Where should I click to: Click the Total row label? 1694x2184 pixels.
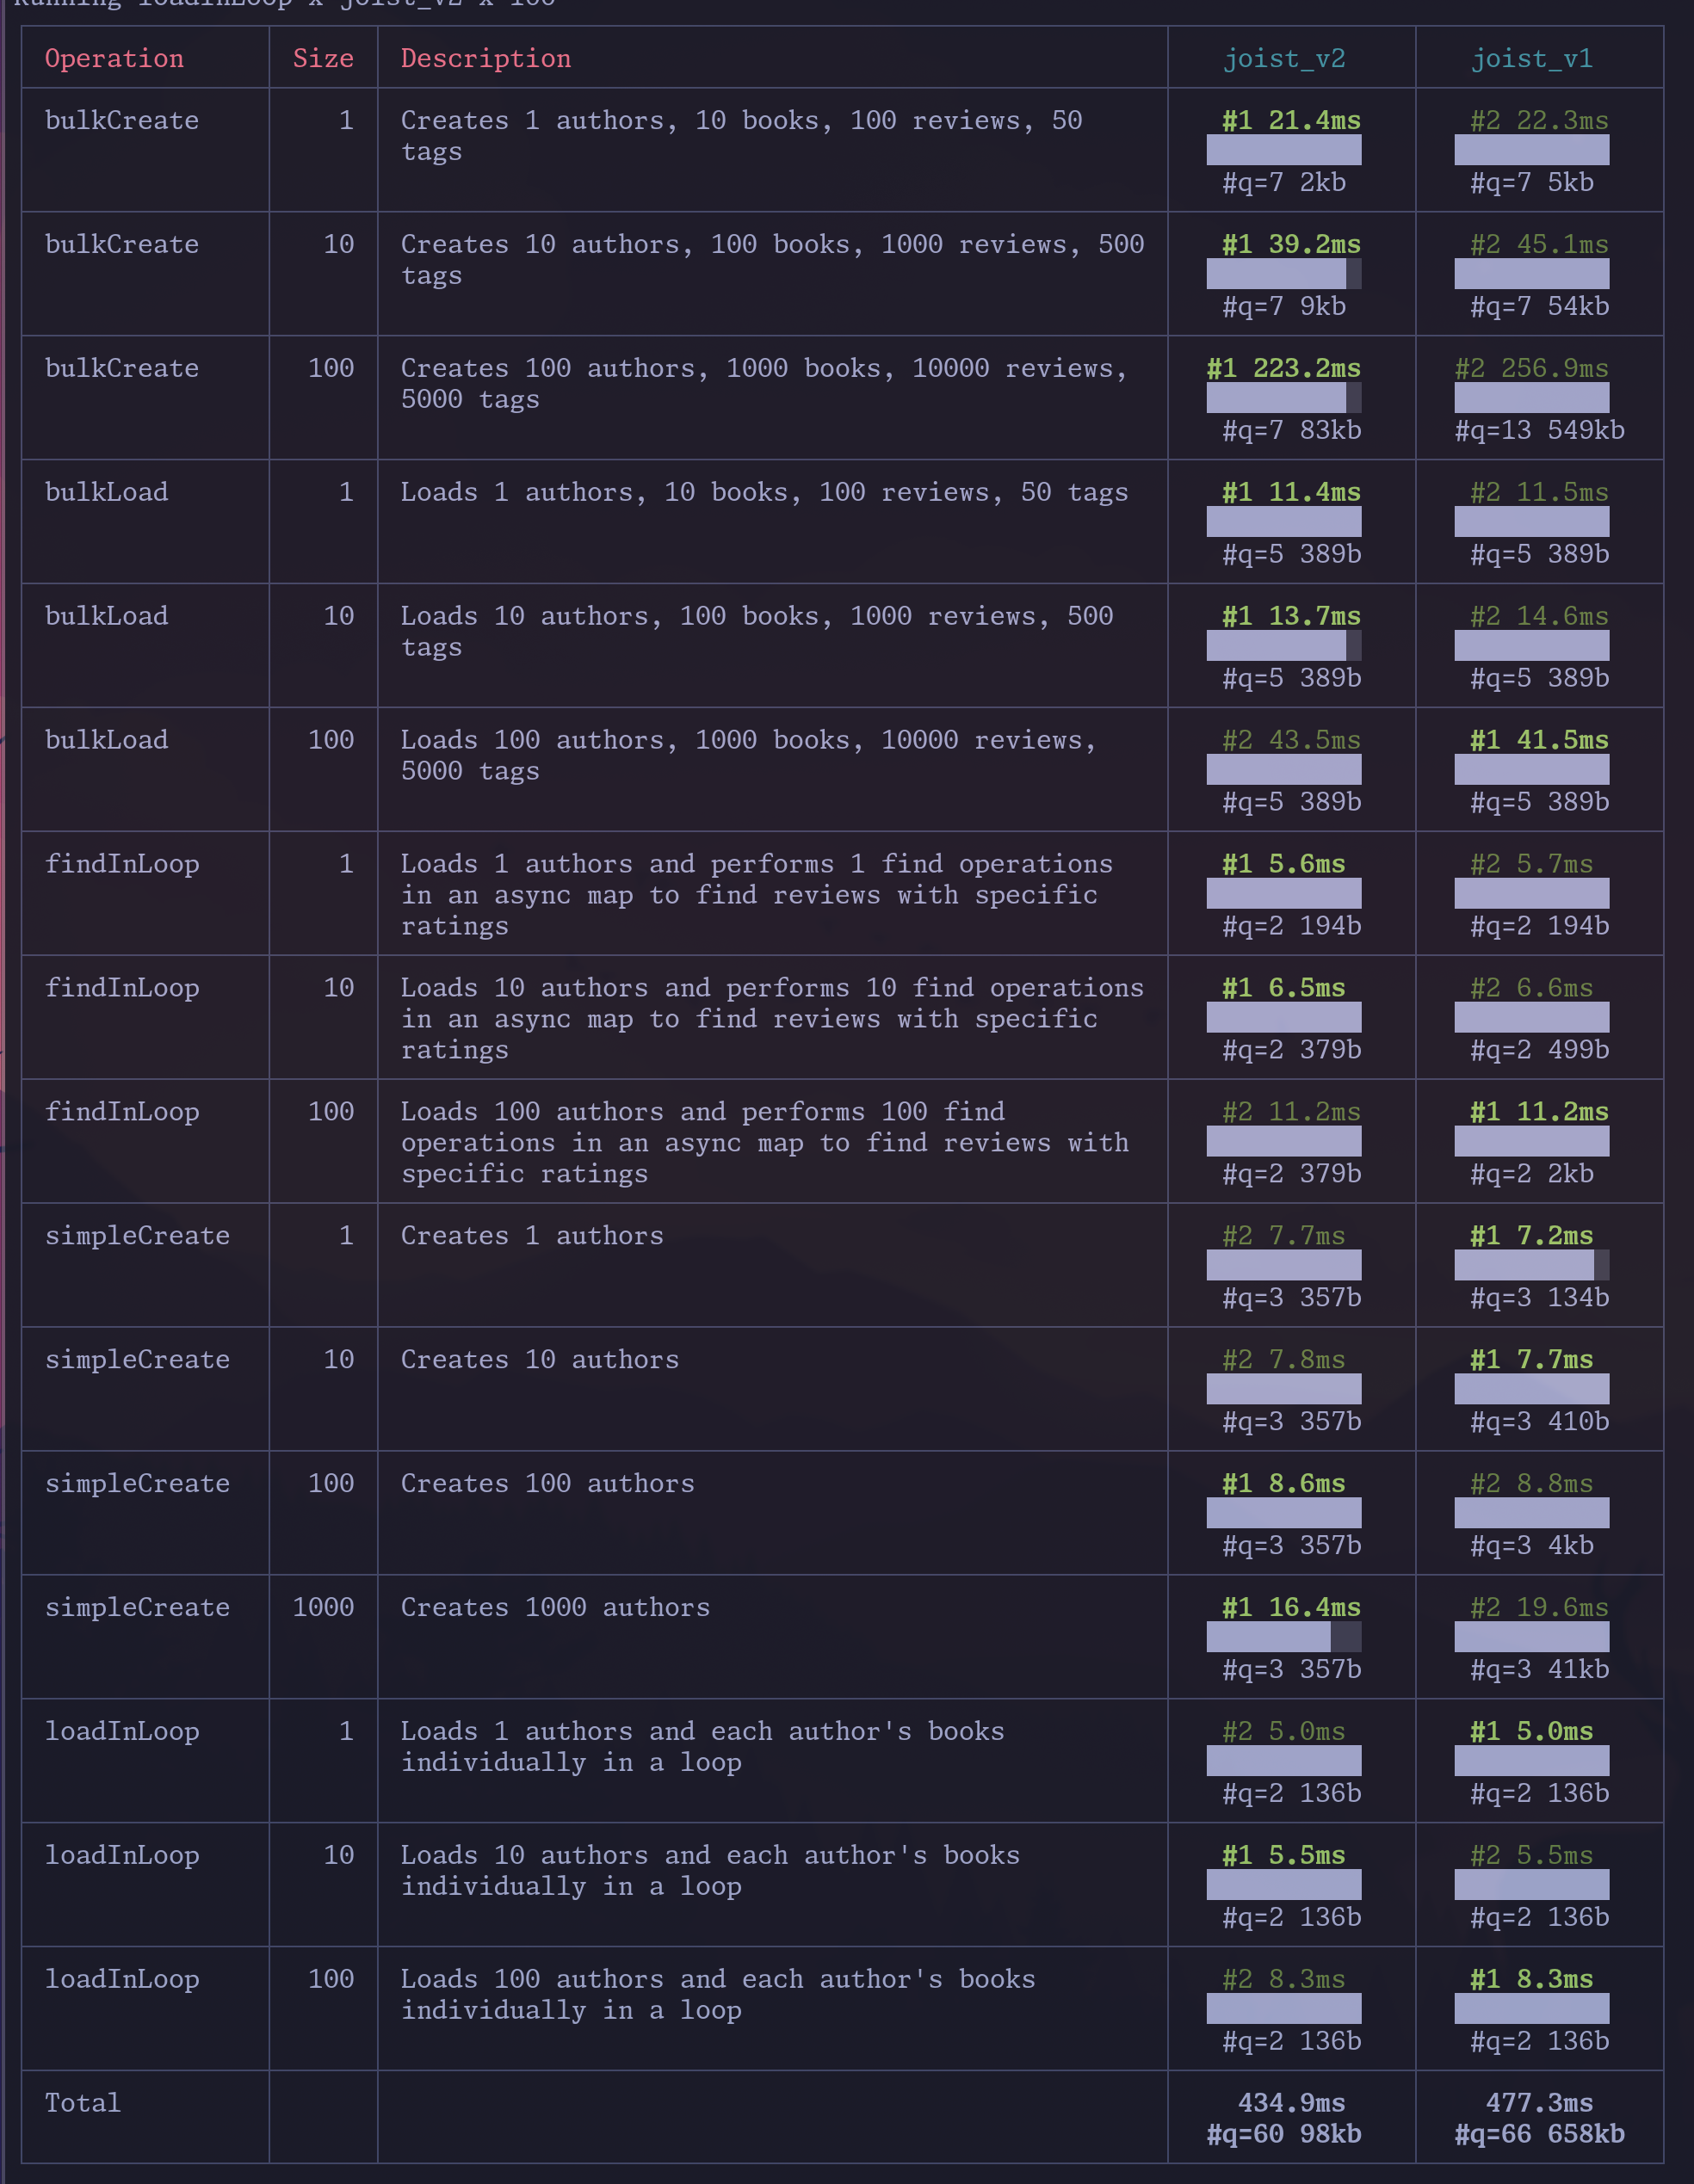pyautogui.click(x=83, y=2102)
